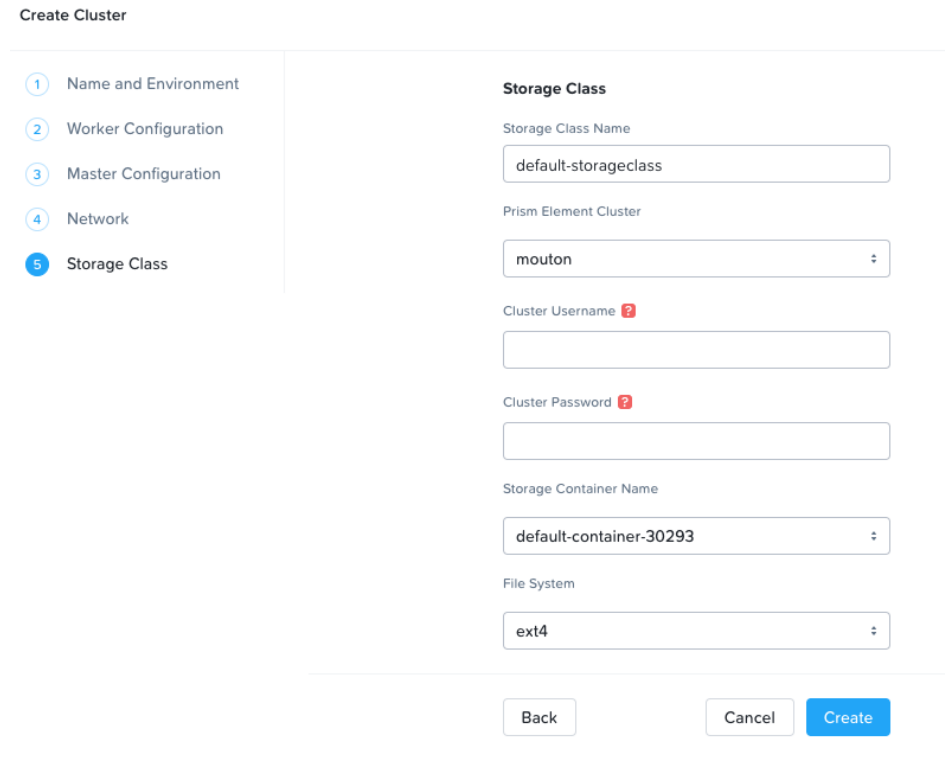Click the Create button

tap(848, 717)
